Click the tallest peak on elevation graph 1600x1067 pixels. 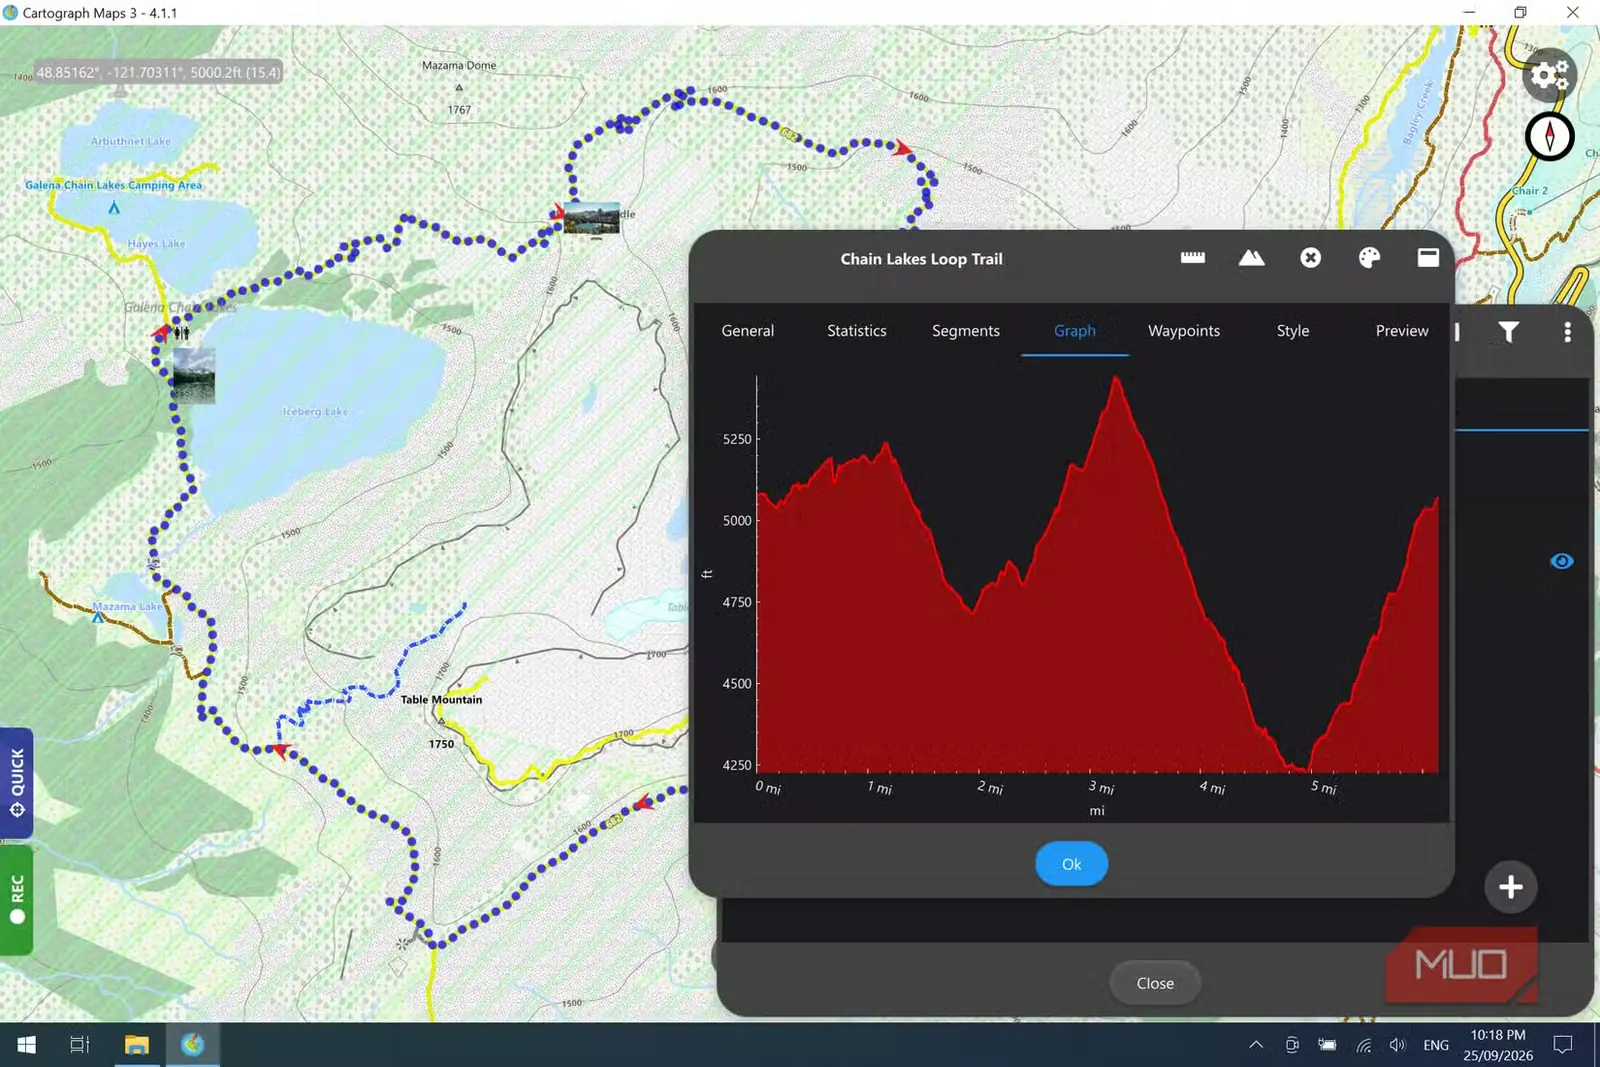(x=1116, y=379)
